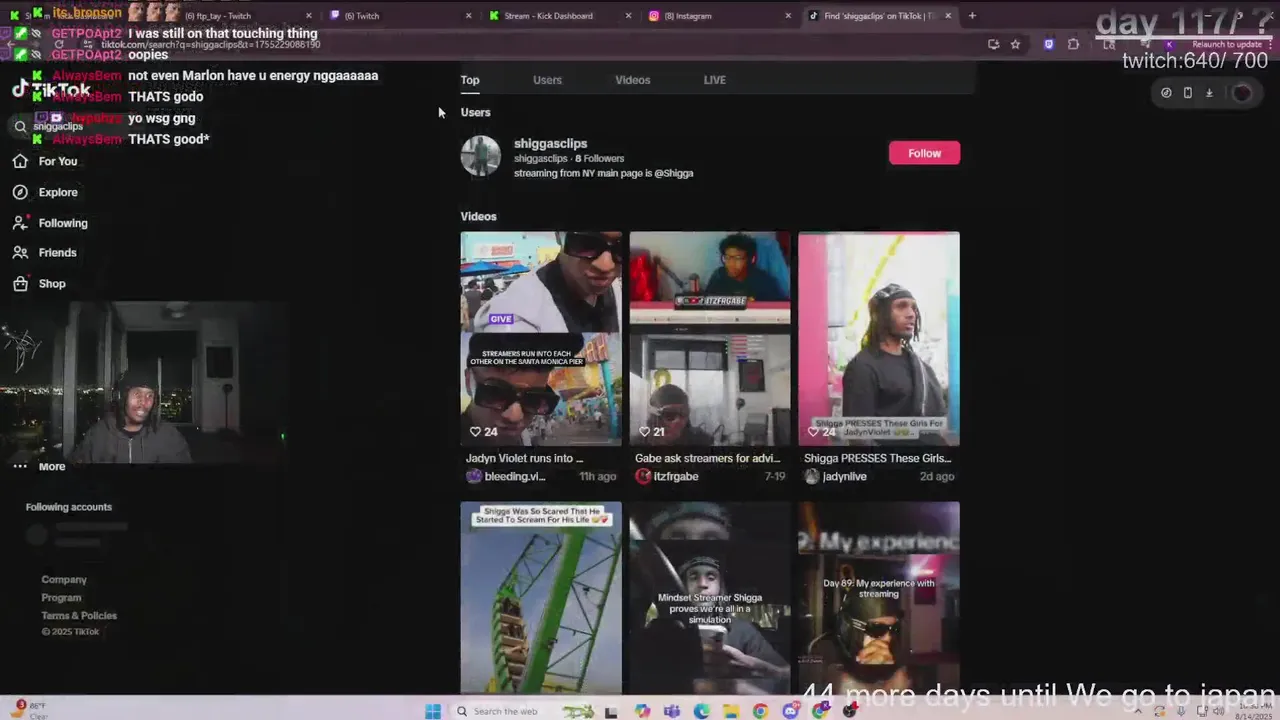Open the purple Twitch extension icon
This screenshot has height=720, width=1280.
(1048, 44)
